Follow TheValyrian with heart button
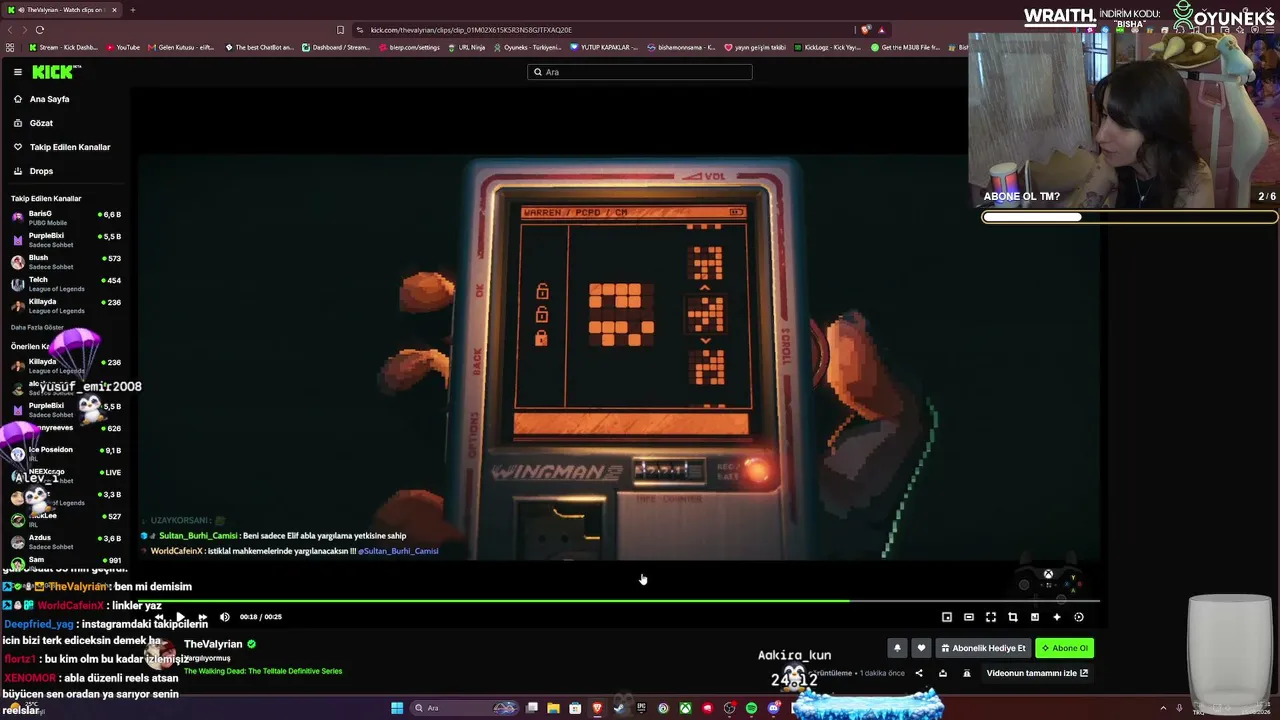The height and width of the screenshot is (720, 1280). pyautogui.click(x=922, y=648)
